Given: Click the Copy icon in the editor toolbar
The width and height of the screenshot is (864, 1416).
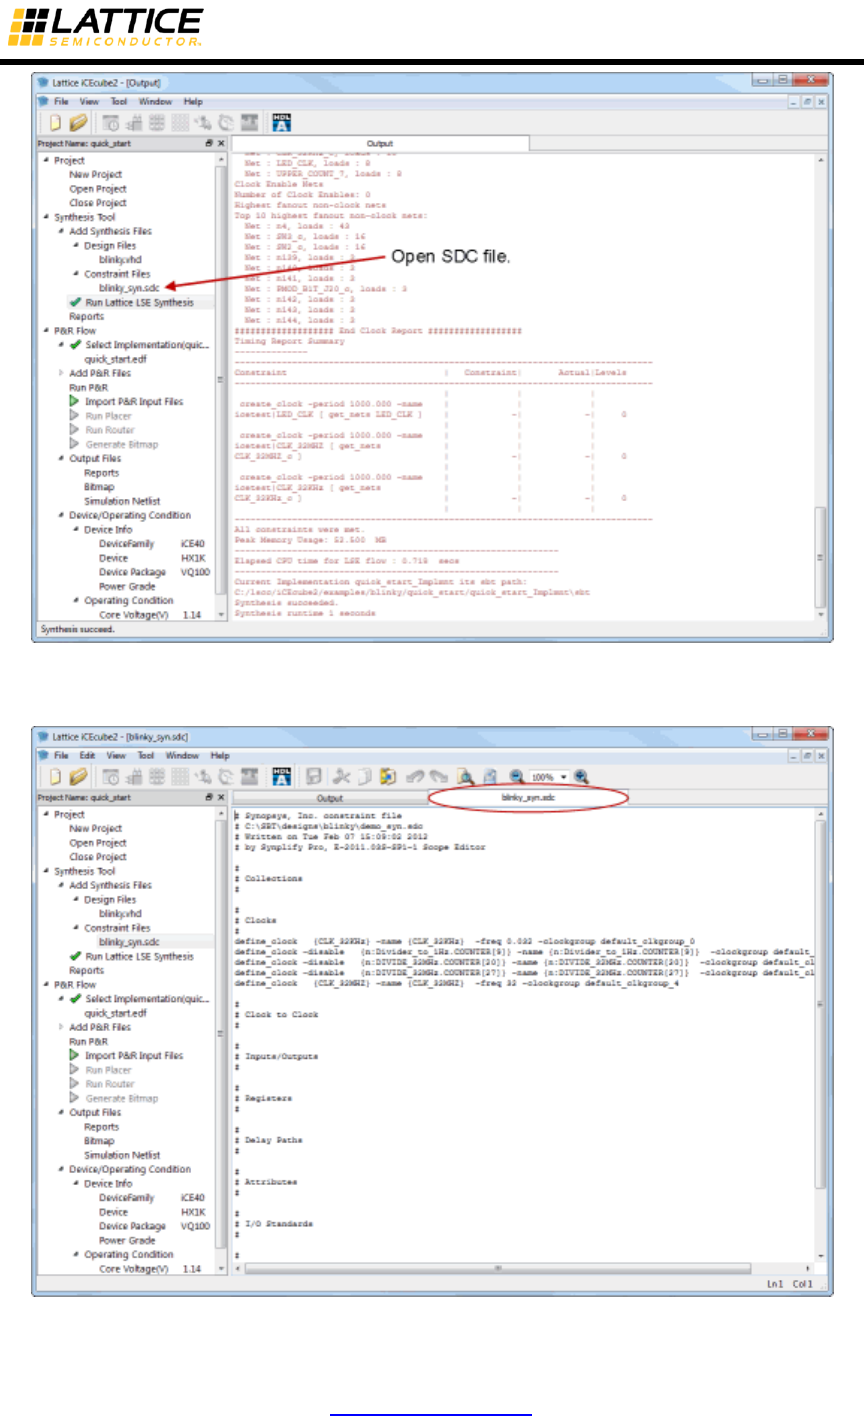Looking at the screenshot, I should [x=364, y=777].
